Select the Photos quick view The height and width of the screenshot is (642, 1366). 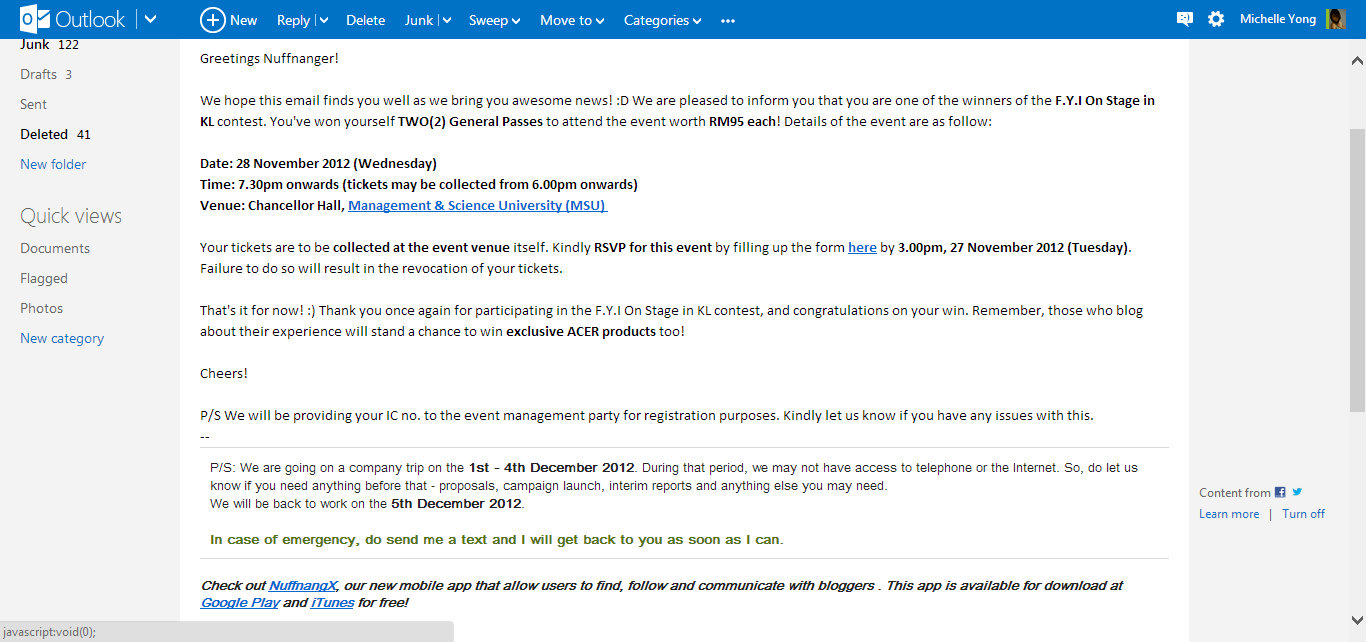41,308
